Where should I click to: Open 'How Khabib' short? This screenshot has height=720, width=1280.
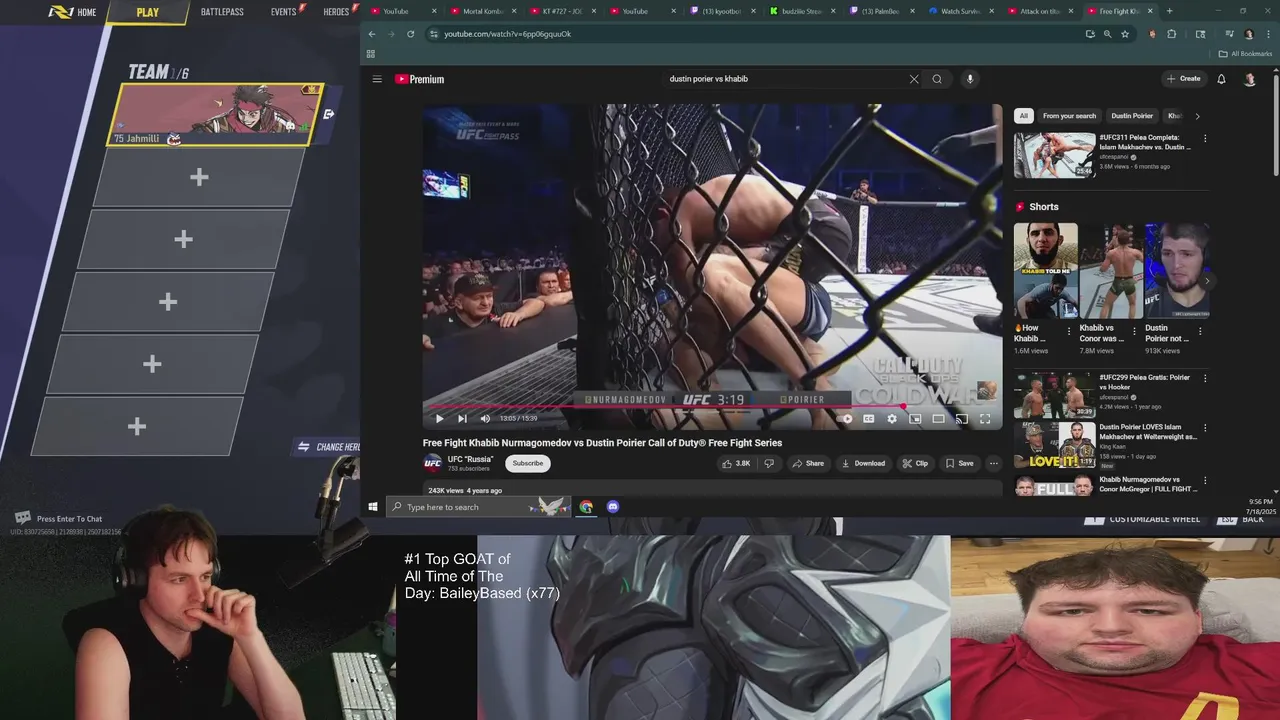1045,270
